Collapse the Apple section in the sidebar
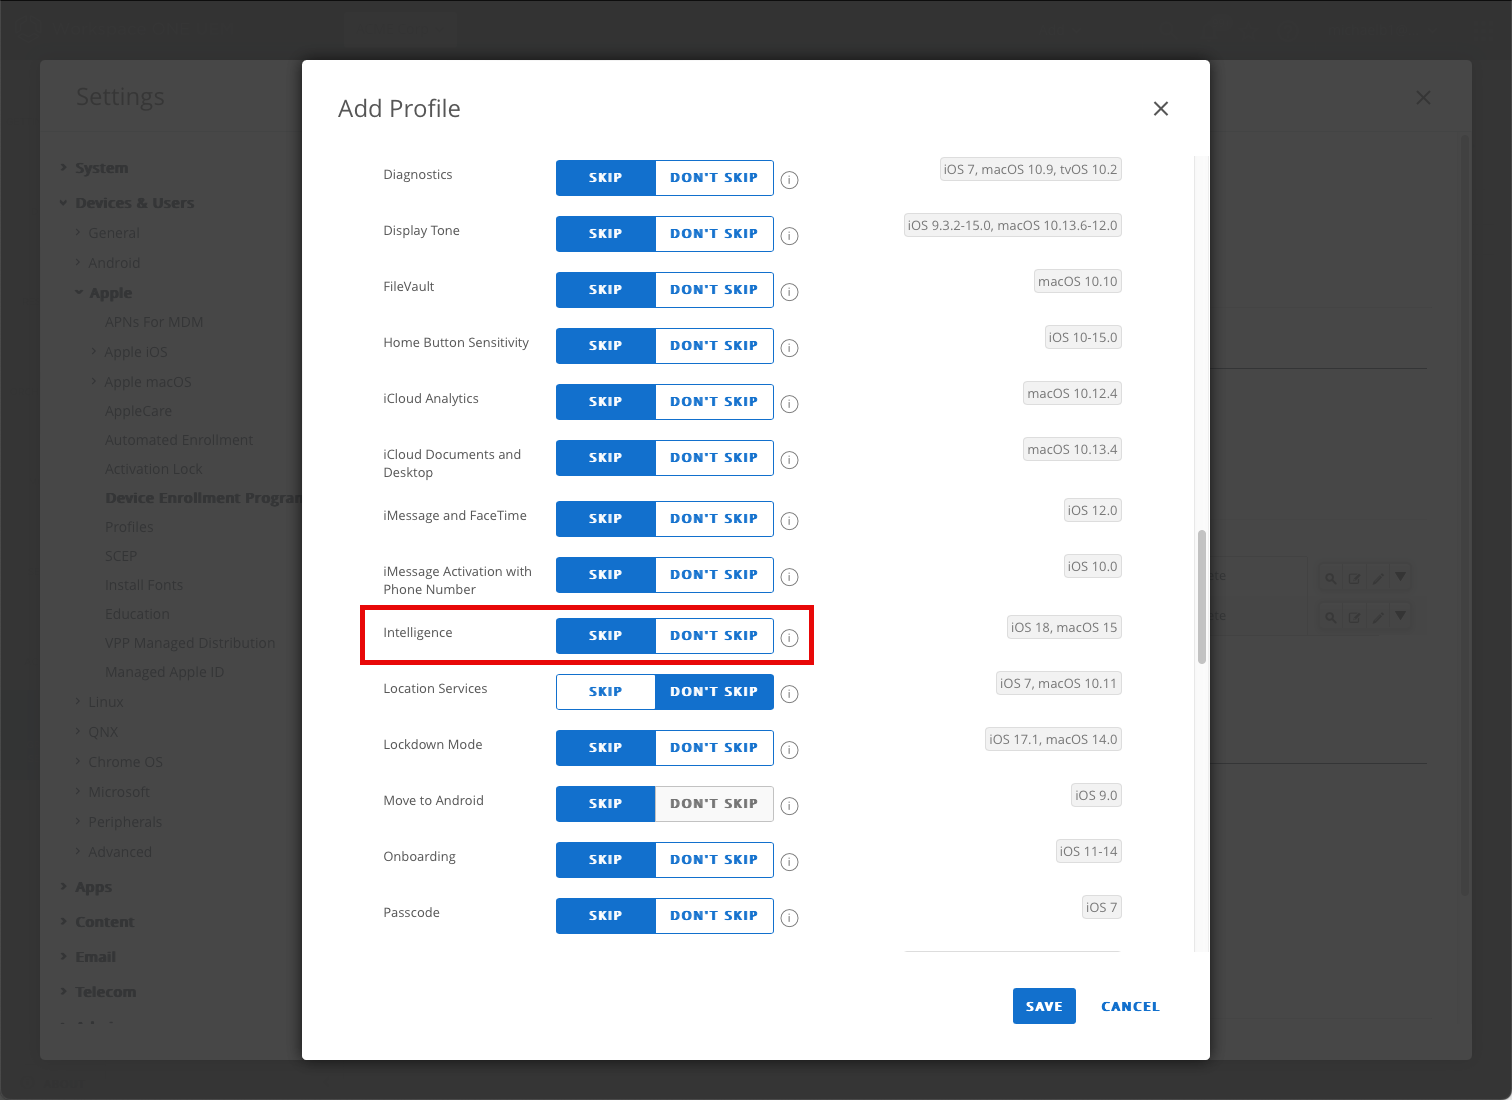1512x1100 pixels. pyautogui.click(x=110, y=292)
